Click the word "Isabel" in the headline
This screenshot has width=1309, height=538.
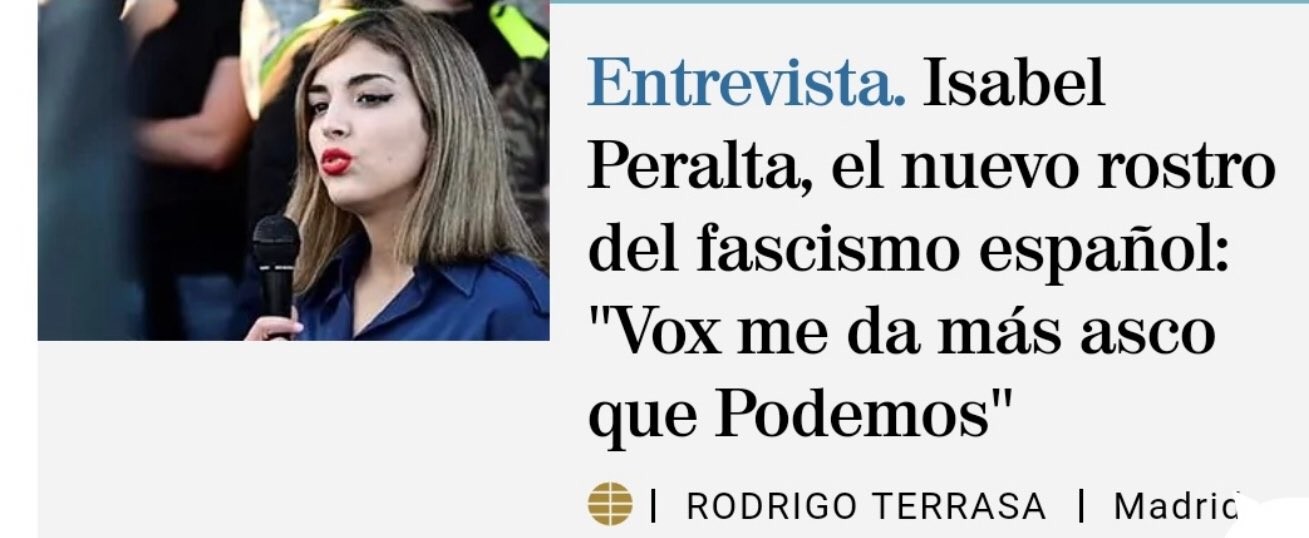click(x=1014, y=84)
